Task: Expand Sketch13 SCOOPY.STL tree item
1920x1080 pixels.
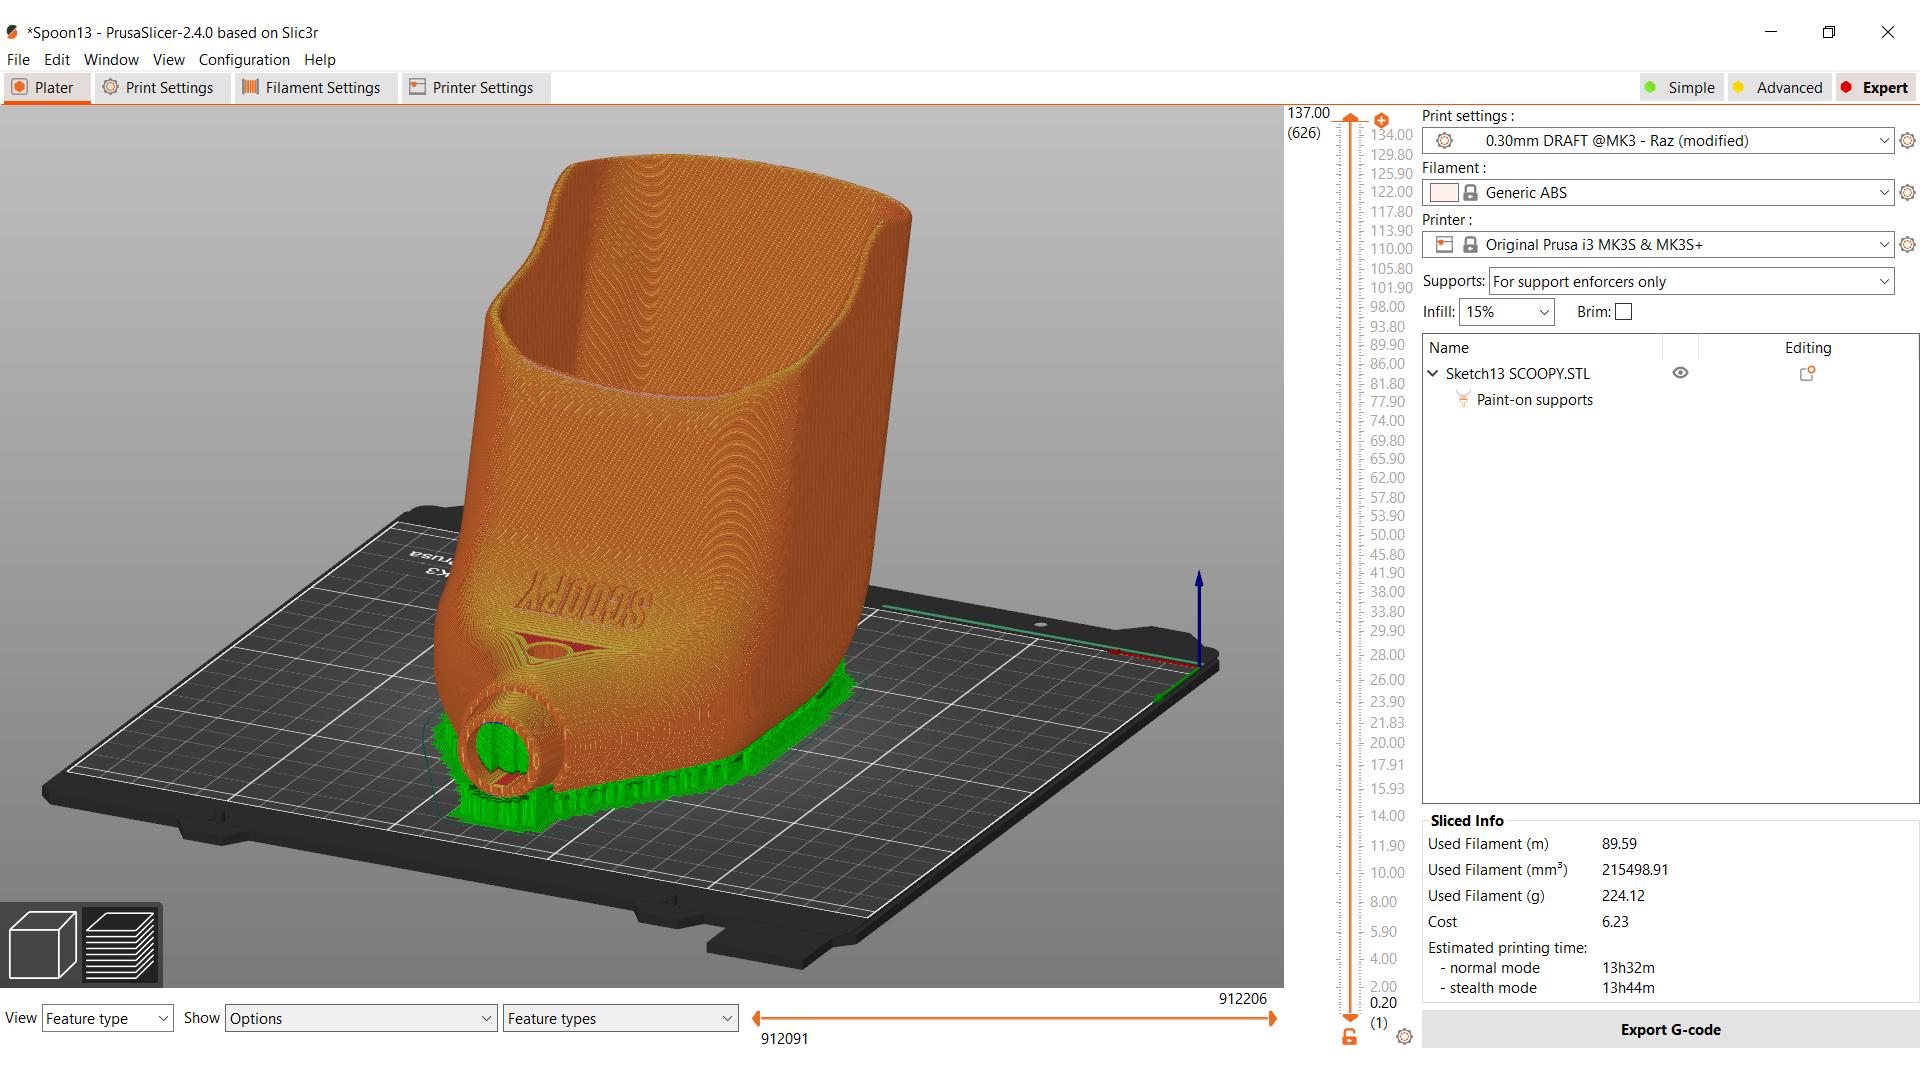Action: point(1435,373)
